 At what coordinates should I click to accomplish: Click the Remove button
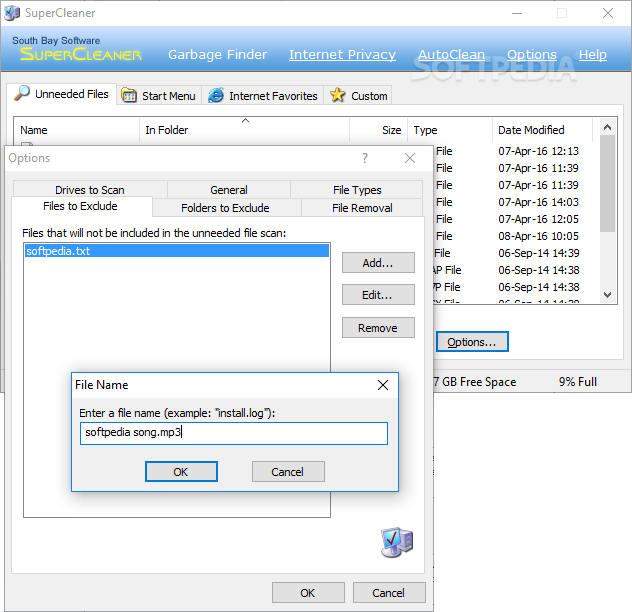[378, 327]
